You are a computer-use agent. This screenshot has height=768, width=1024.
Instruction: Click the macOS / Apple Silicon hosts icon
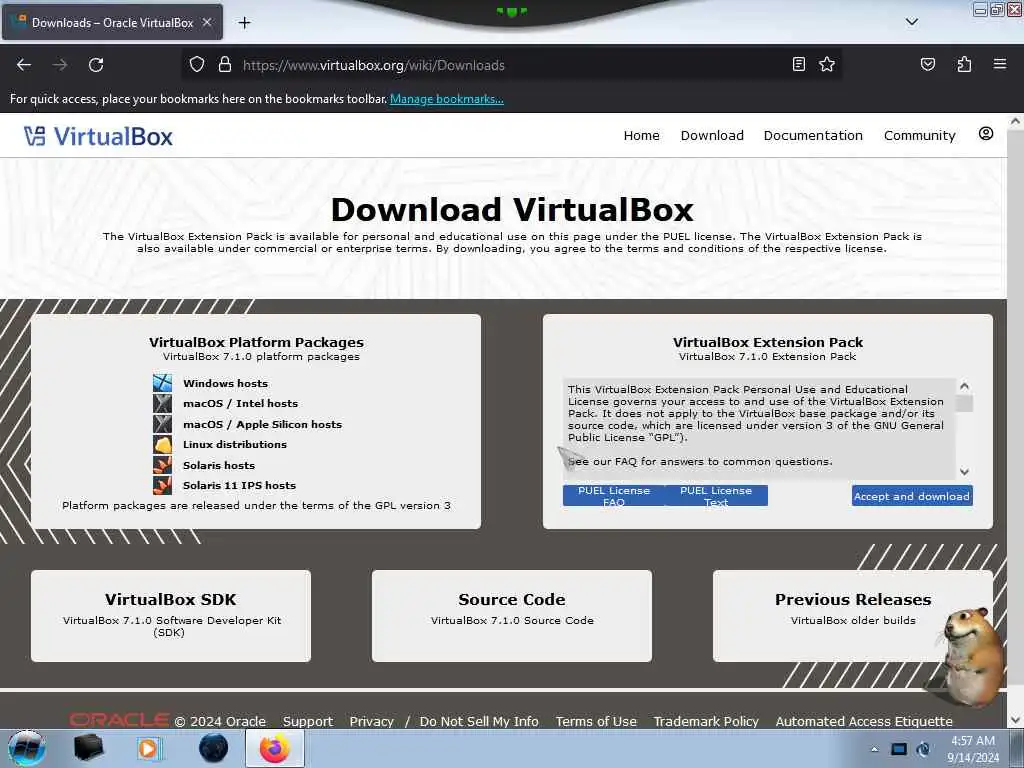click(163, 424)
